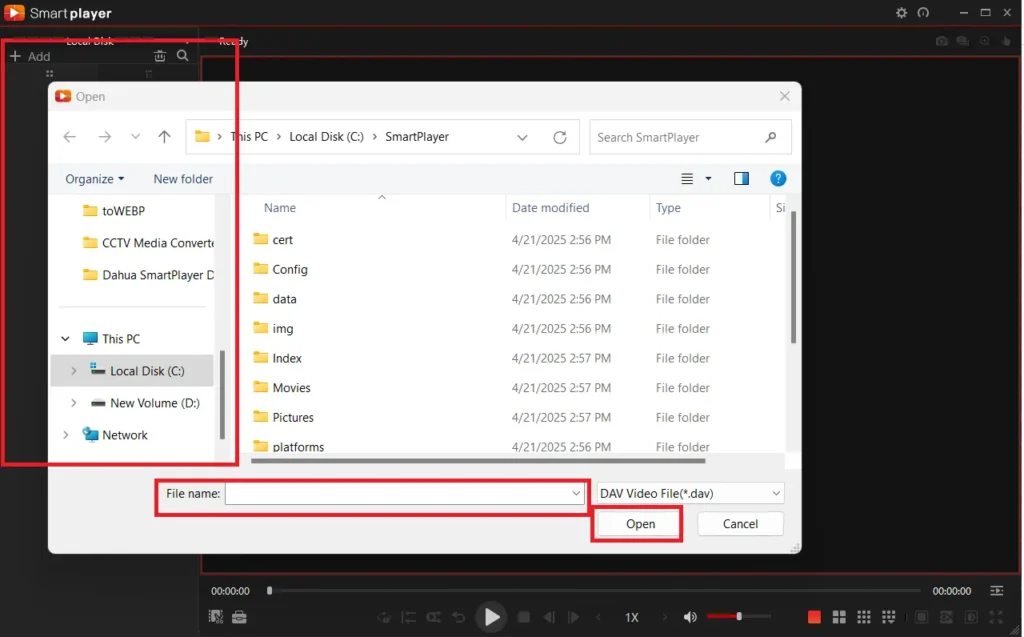Collapse the This PC tree node
The image size is (1024, 637).
65,338
